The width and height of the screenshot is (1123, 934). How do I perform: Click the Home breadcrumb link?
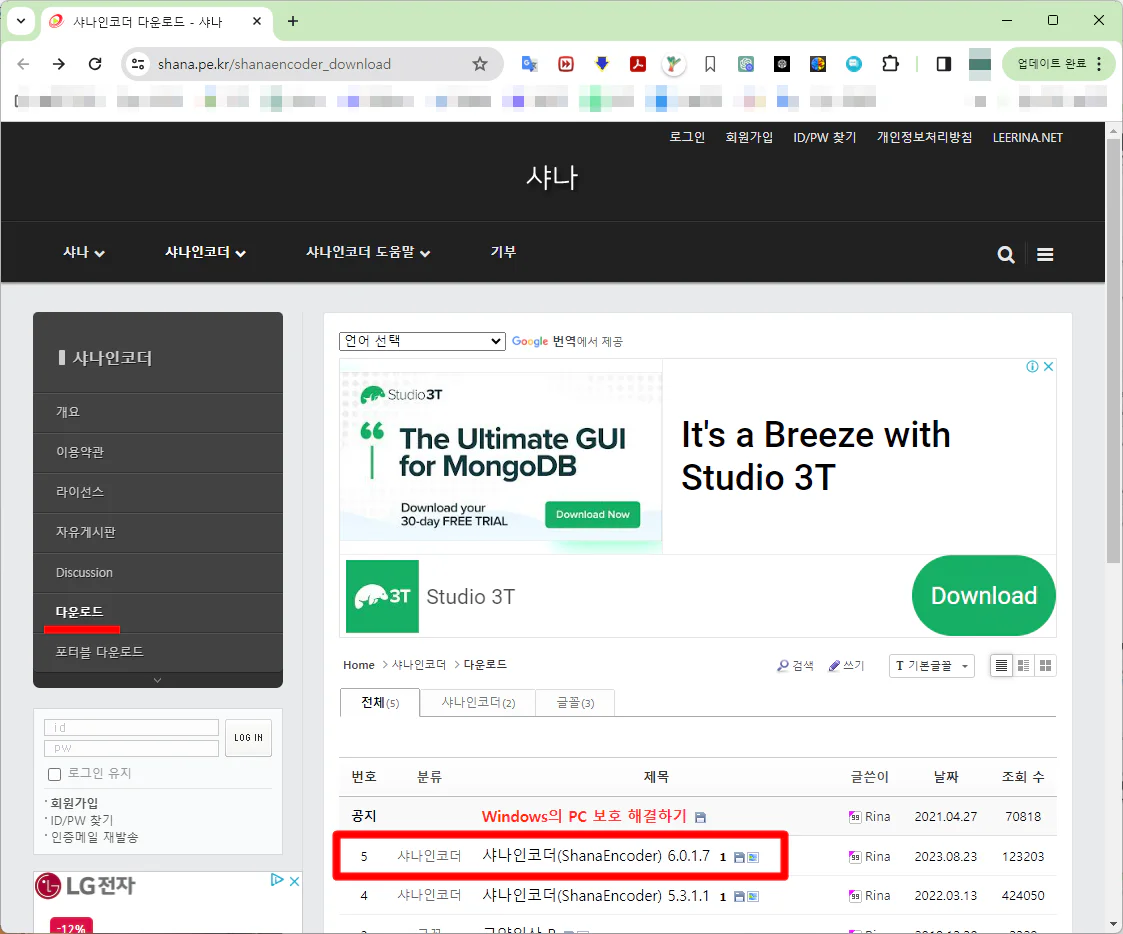[x=358, y=665]
